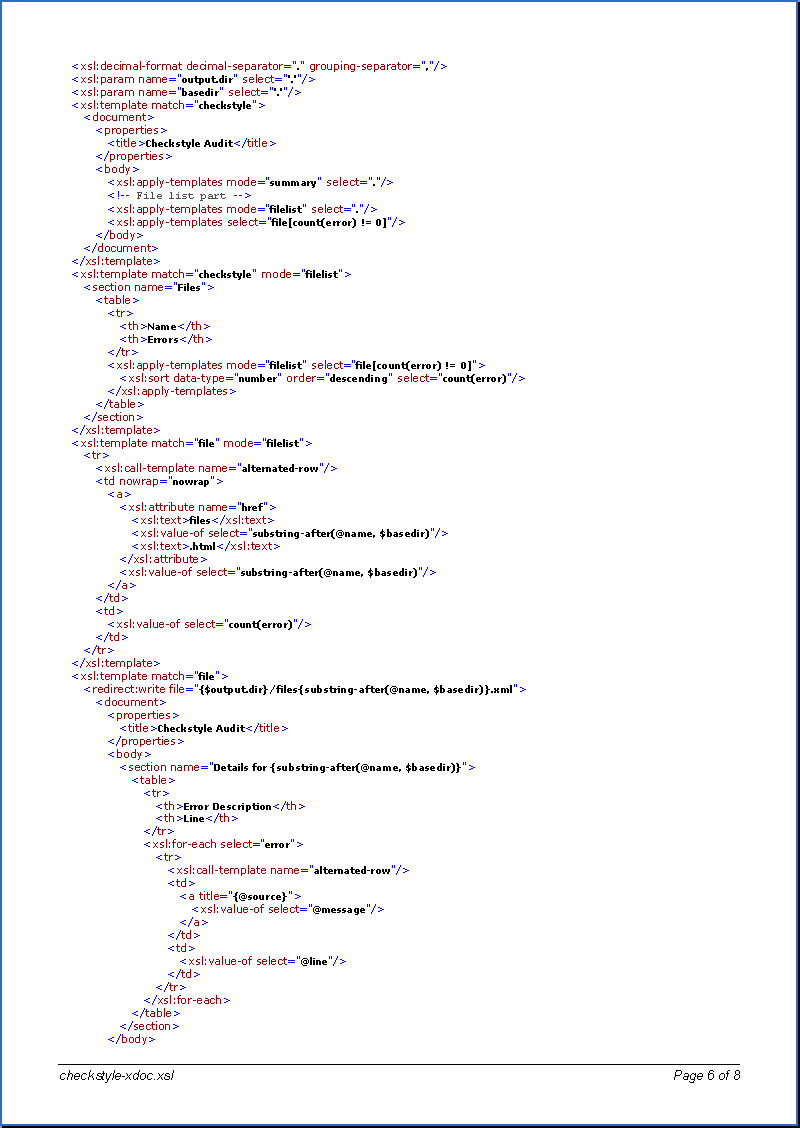Viewport: 800px width, 1128px height.
Task: Select the output.dir param line
Action: (x=194, y=79)
